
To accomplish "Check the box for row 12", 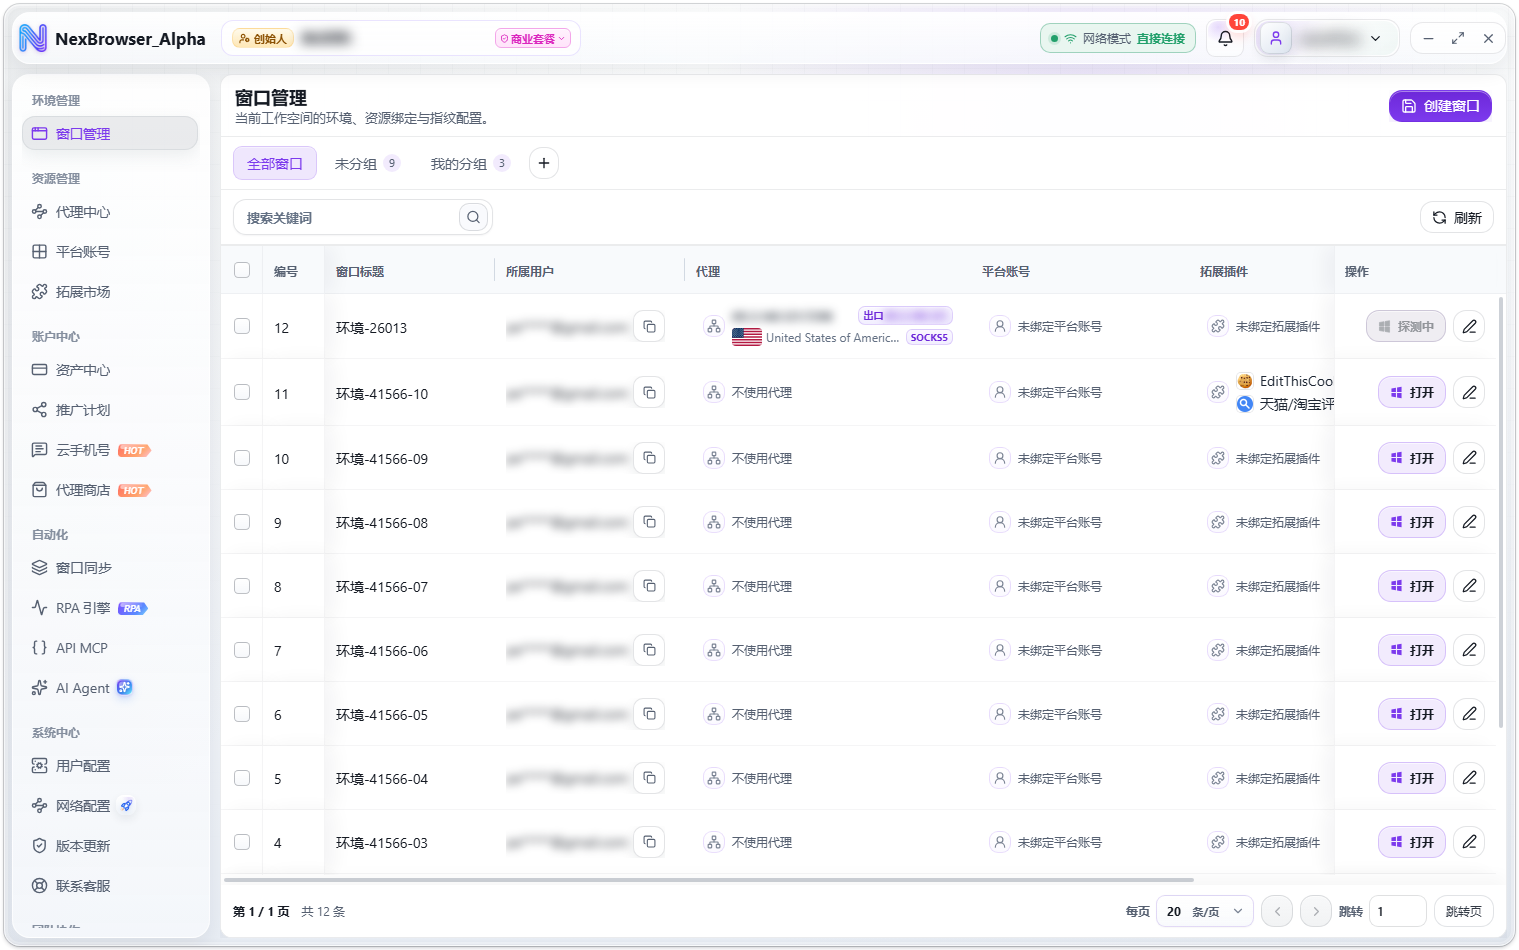I will pyautogui.click(x=242, y=326).
